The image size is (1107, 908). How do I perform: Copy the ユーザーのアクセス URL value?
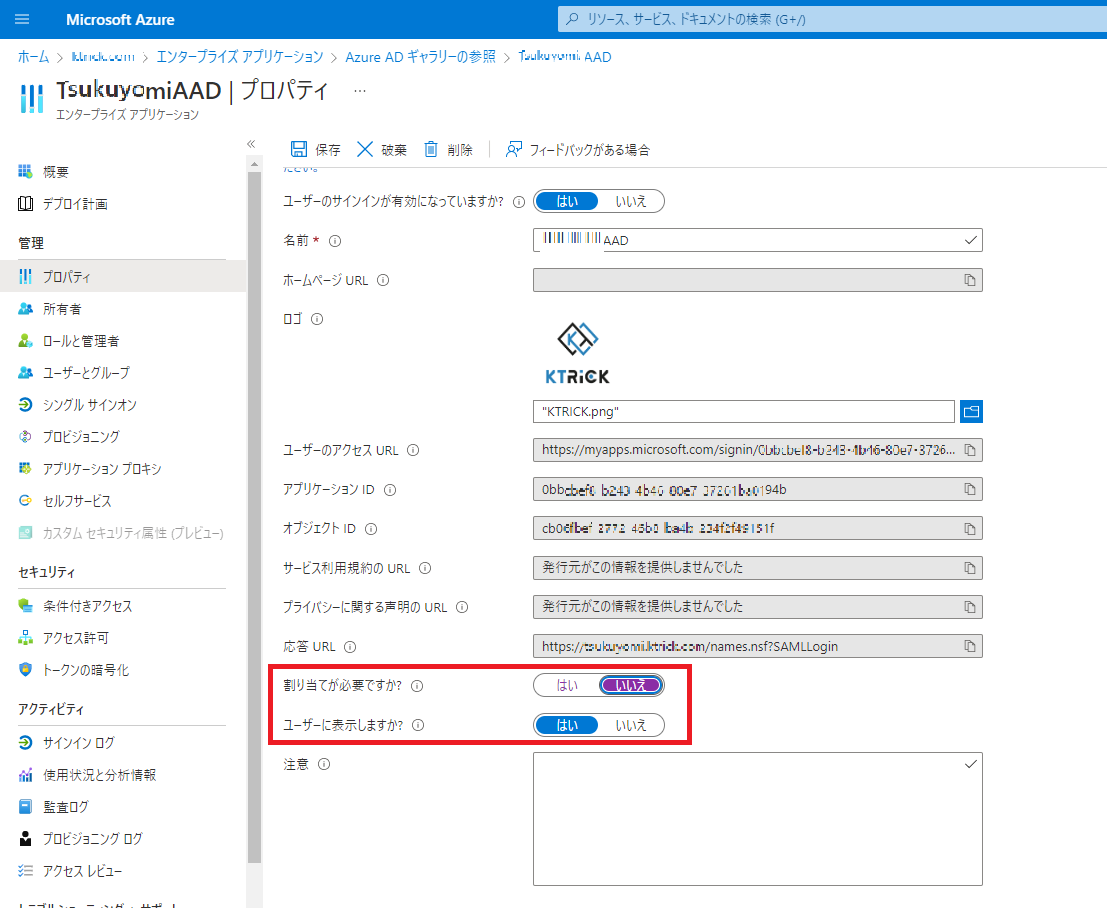(970, 450)
